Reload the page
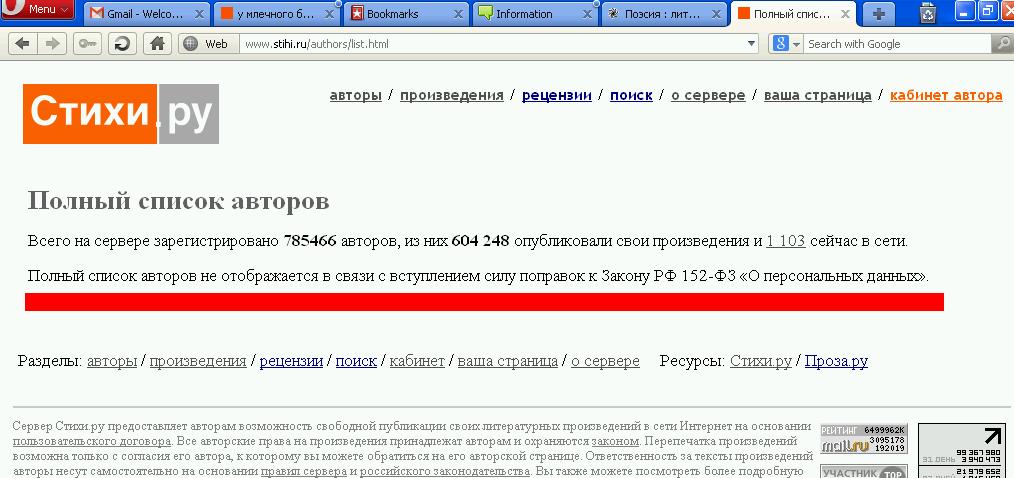Screen dimensions: 1014x478 coord(122,43)
